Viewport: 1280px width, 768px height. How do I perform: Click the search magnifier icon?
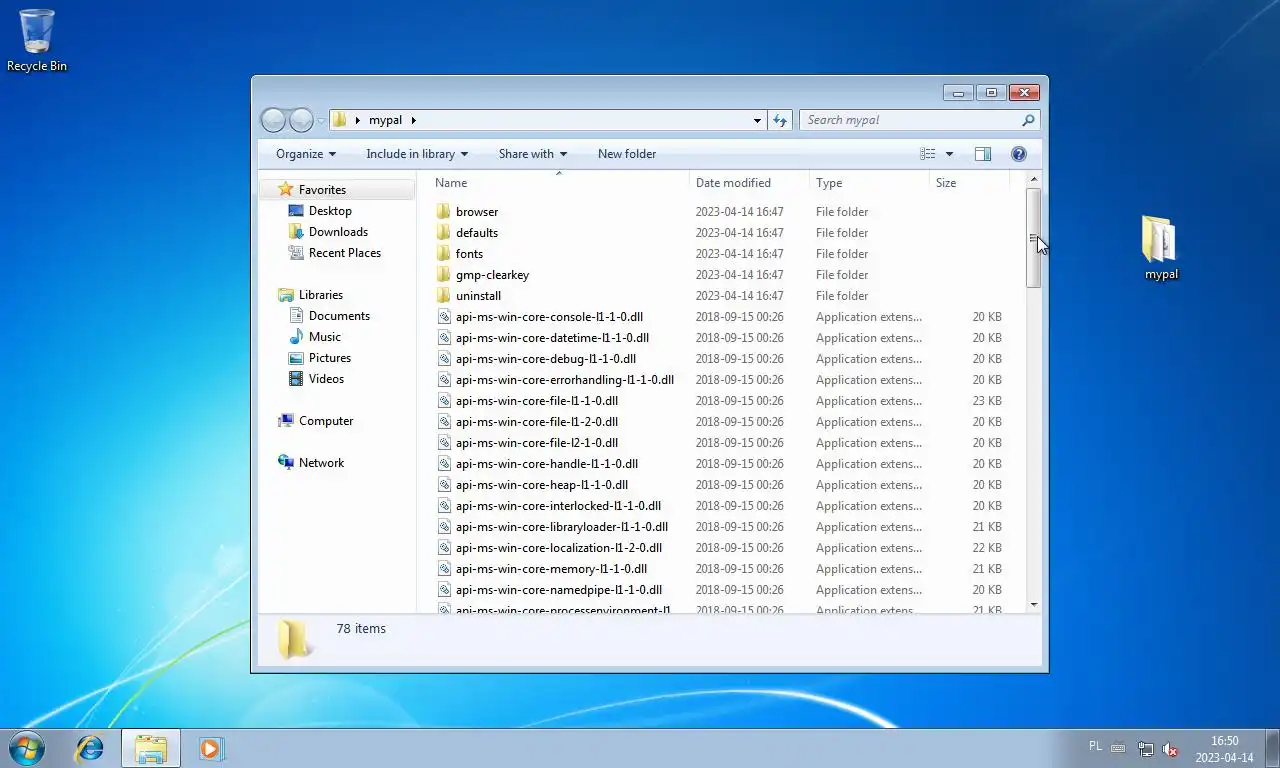click(1028, 120)
